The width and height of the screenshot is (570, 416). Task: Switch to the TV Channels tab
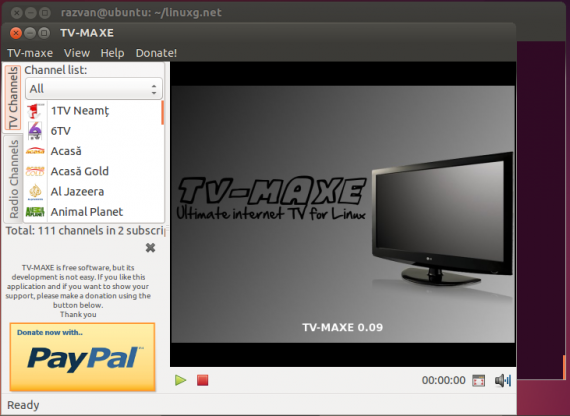[13, 98]
